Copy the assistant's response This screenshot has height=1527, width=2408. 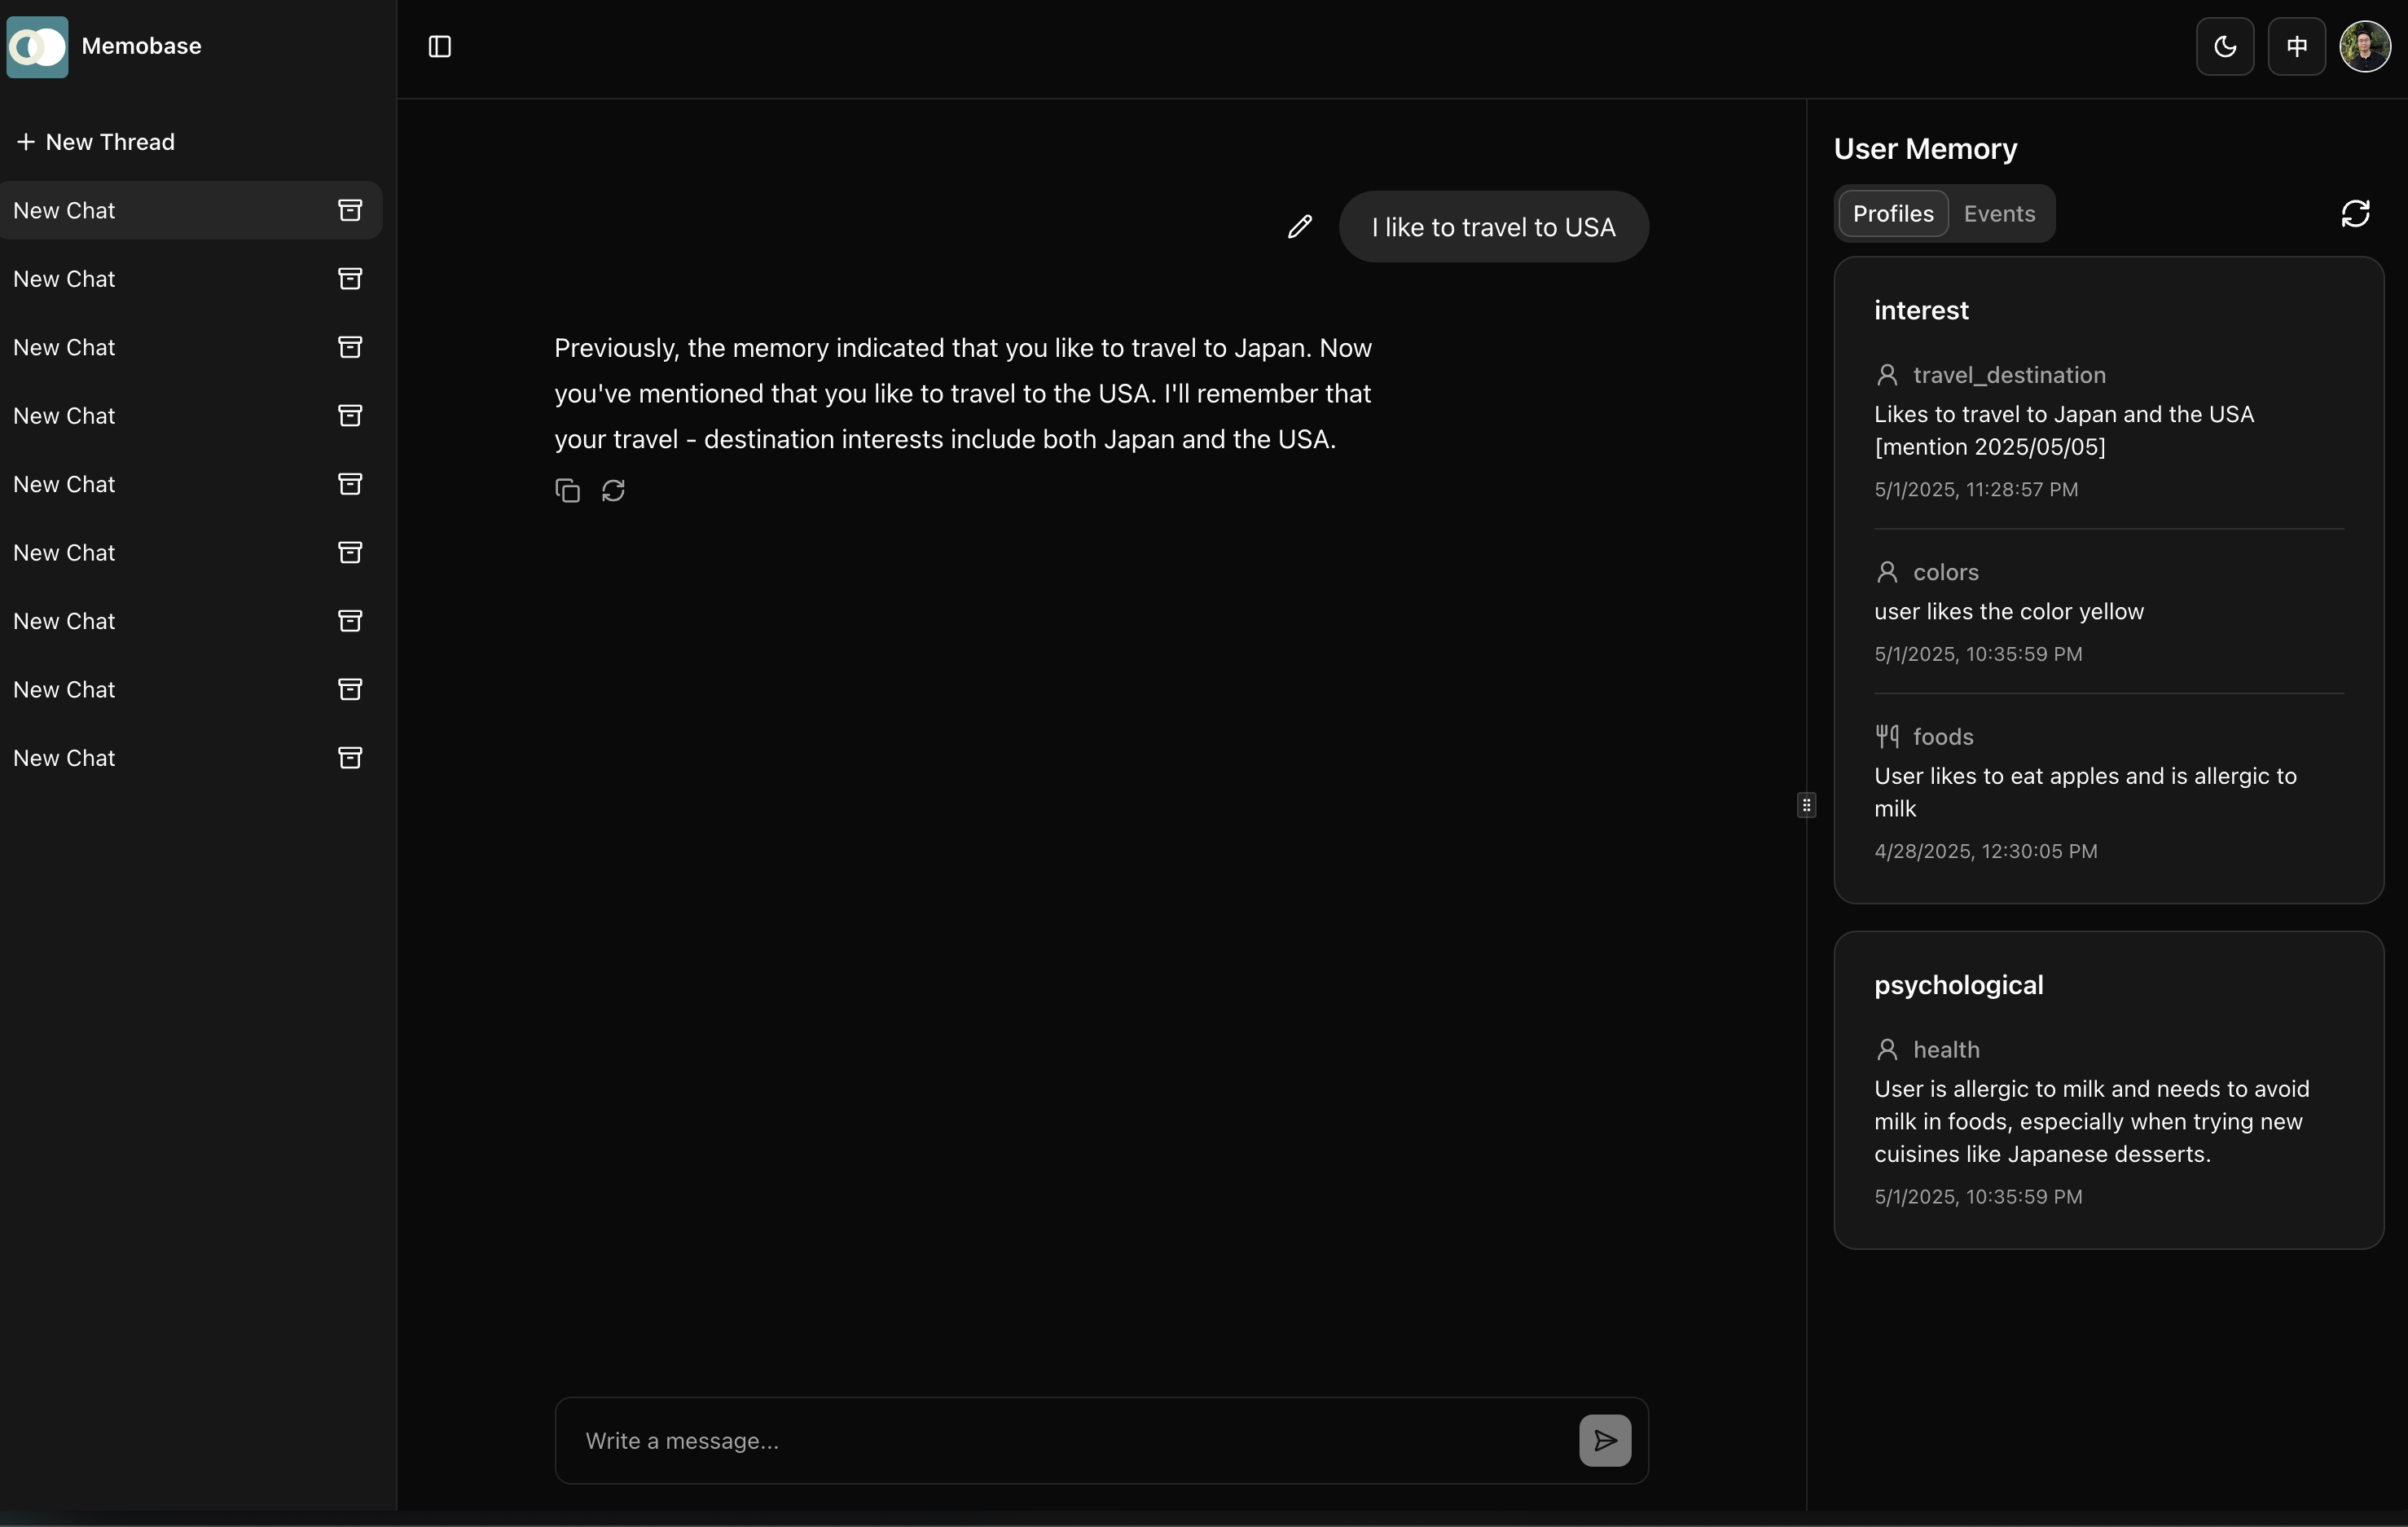pos(567,491)
